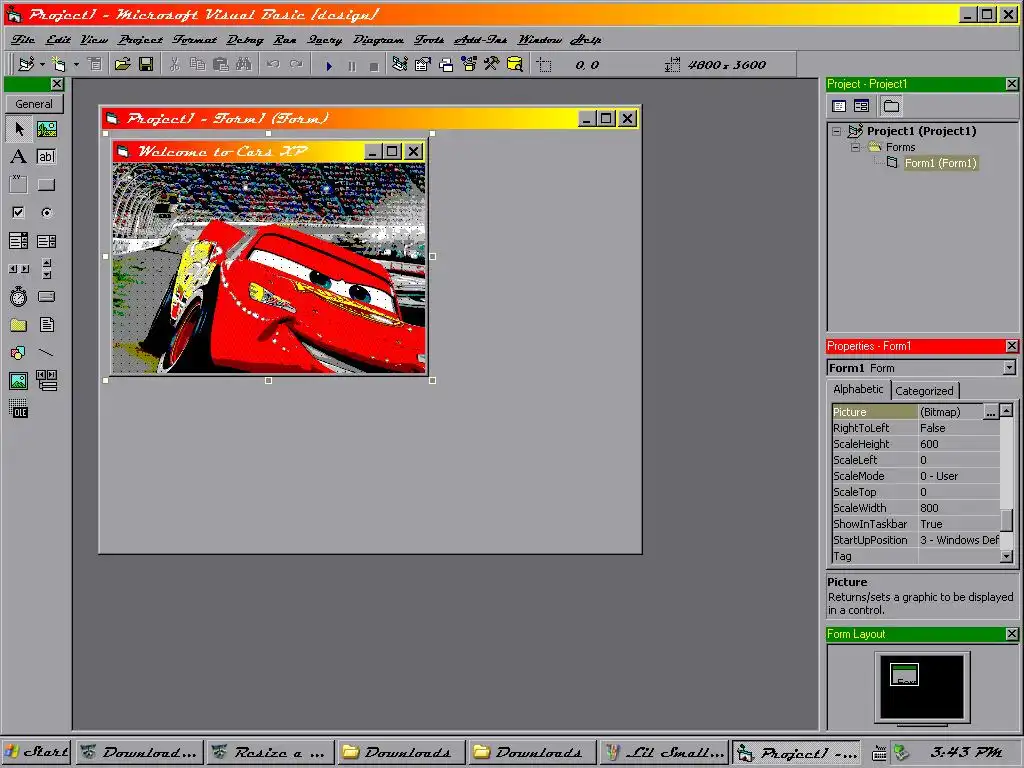Open the Debug menu
Image resolution: width=1024 pixels, height=768 pixels.
pos(245,40)
